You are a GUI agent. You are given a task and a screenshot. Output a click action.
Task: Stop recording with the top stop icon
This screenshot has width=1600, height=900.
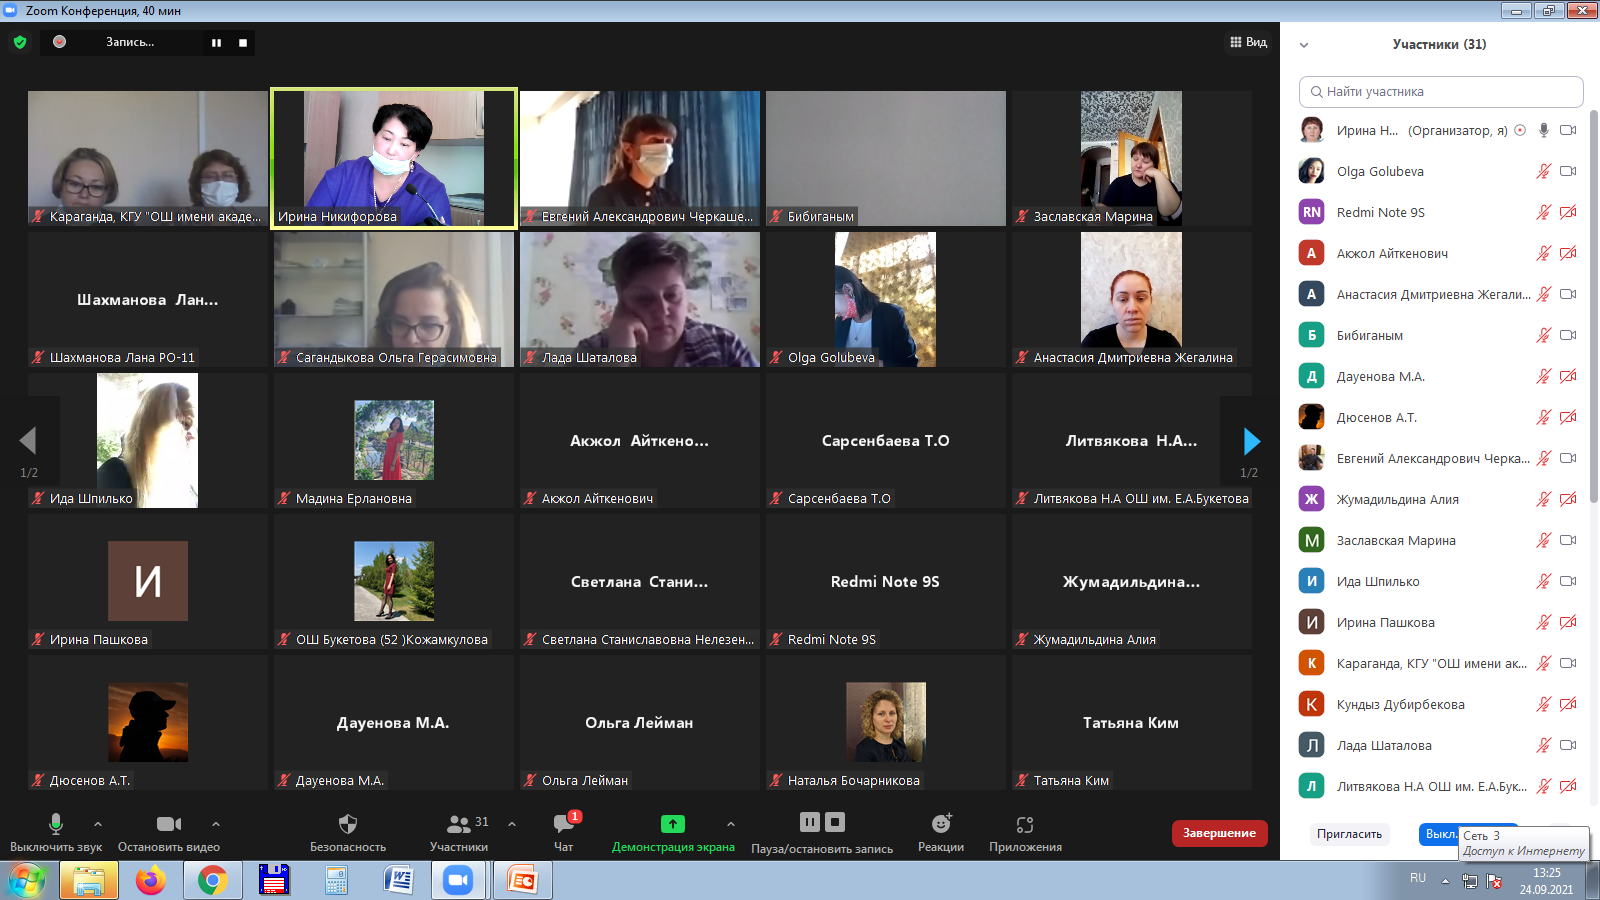point(243,42)
